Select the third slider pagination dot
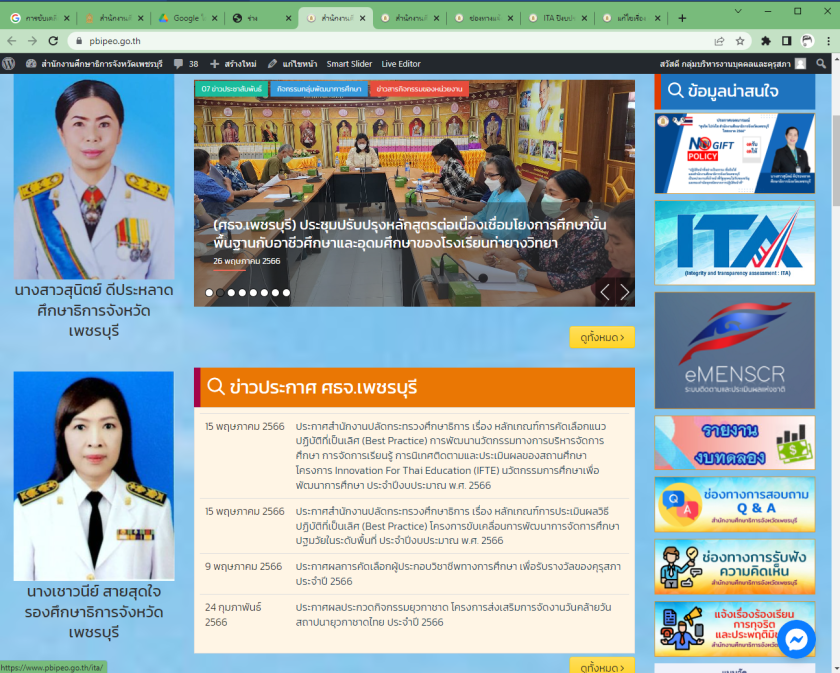The height and width of the screenshot is (673, 840). [231, 293]
